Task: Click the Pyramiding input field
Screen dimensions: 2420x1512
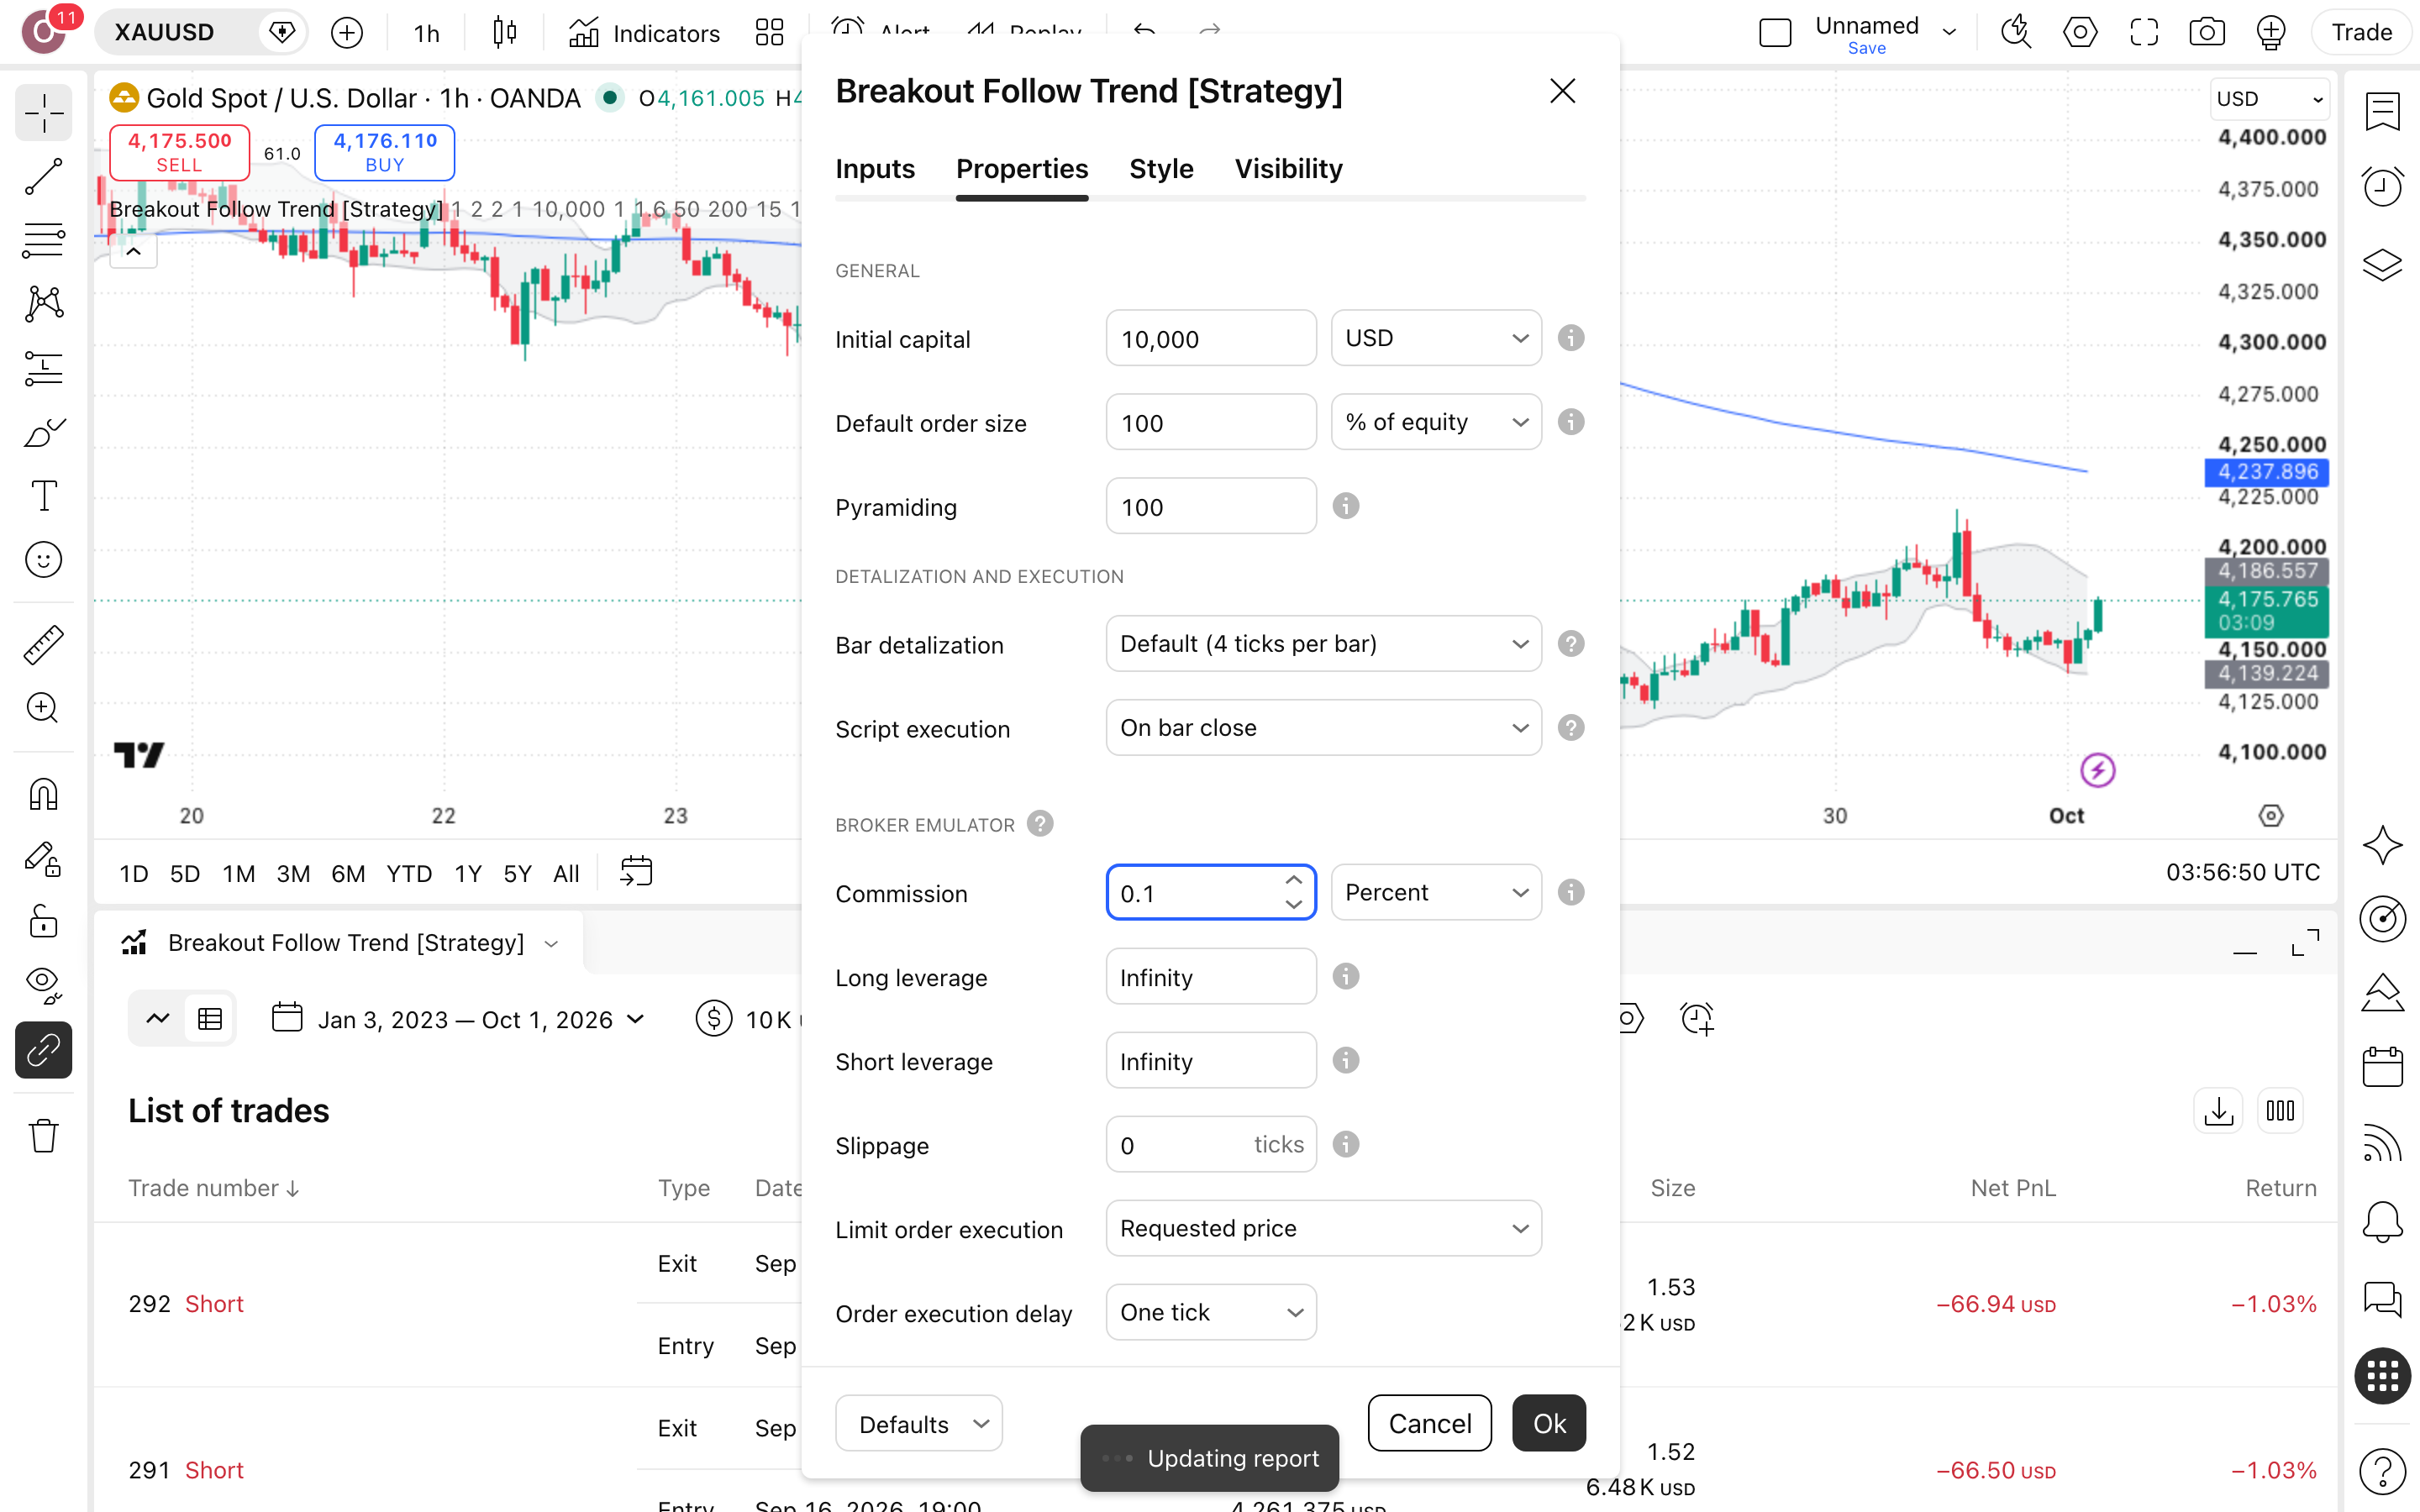Action: pos(1211,506)
